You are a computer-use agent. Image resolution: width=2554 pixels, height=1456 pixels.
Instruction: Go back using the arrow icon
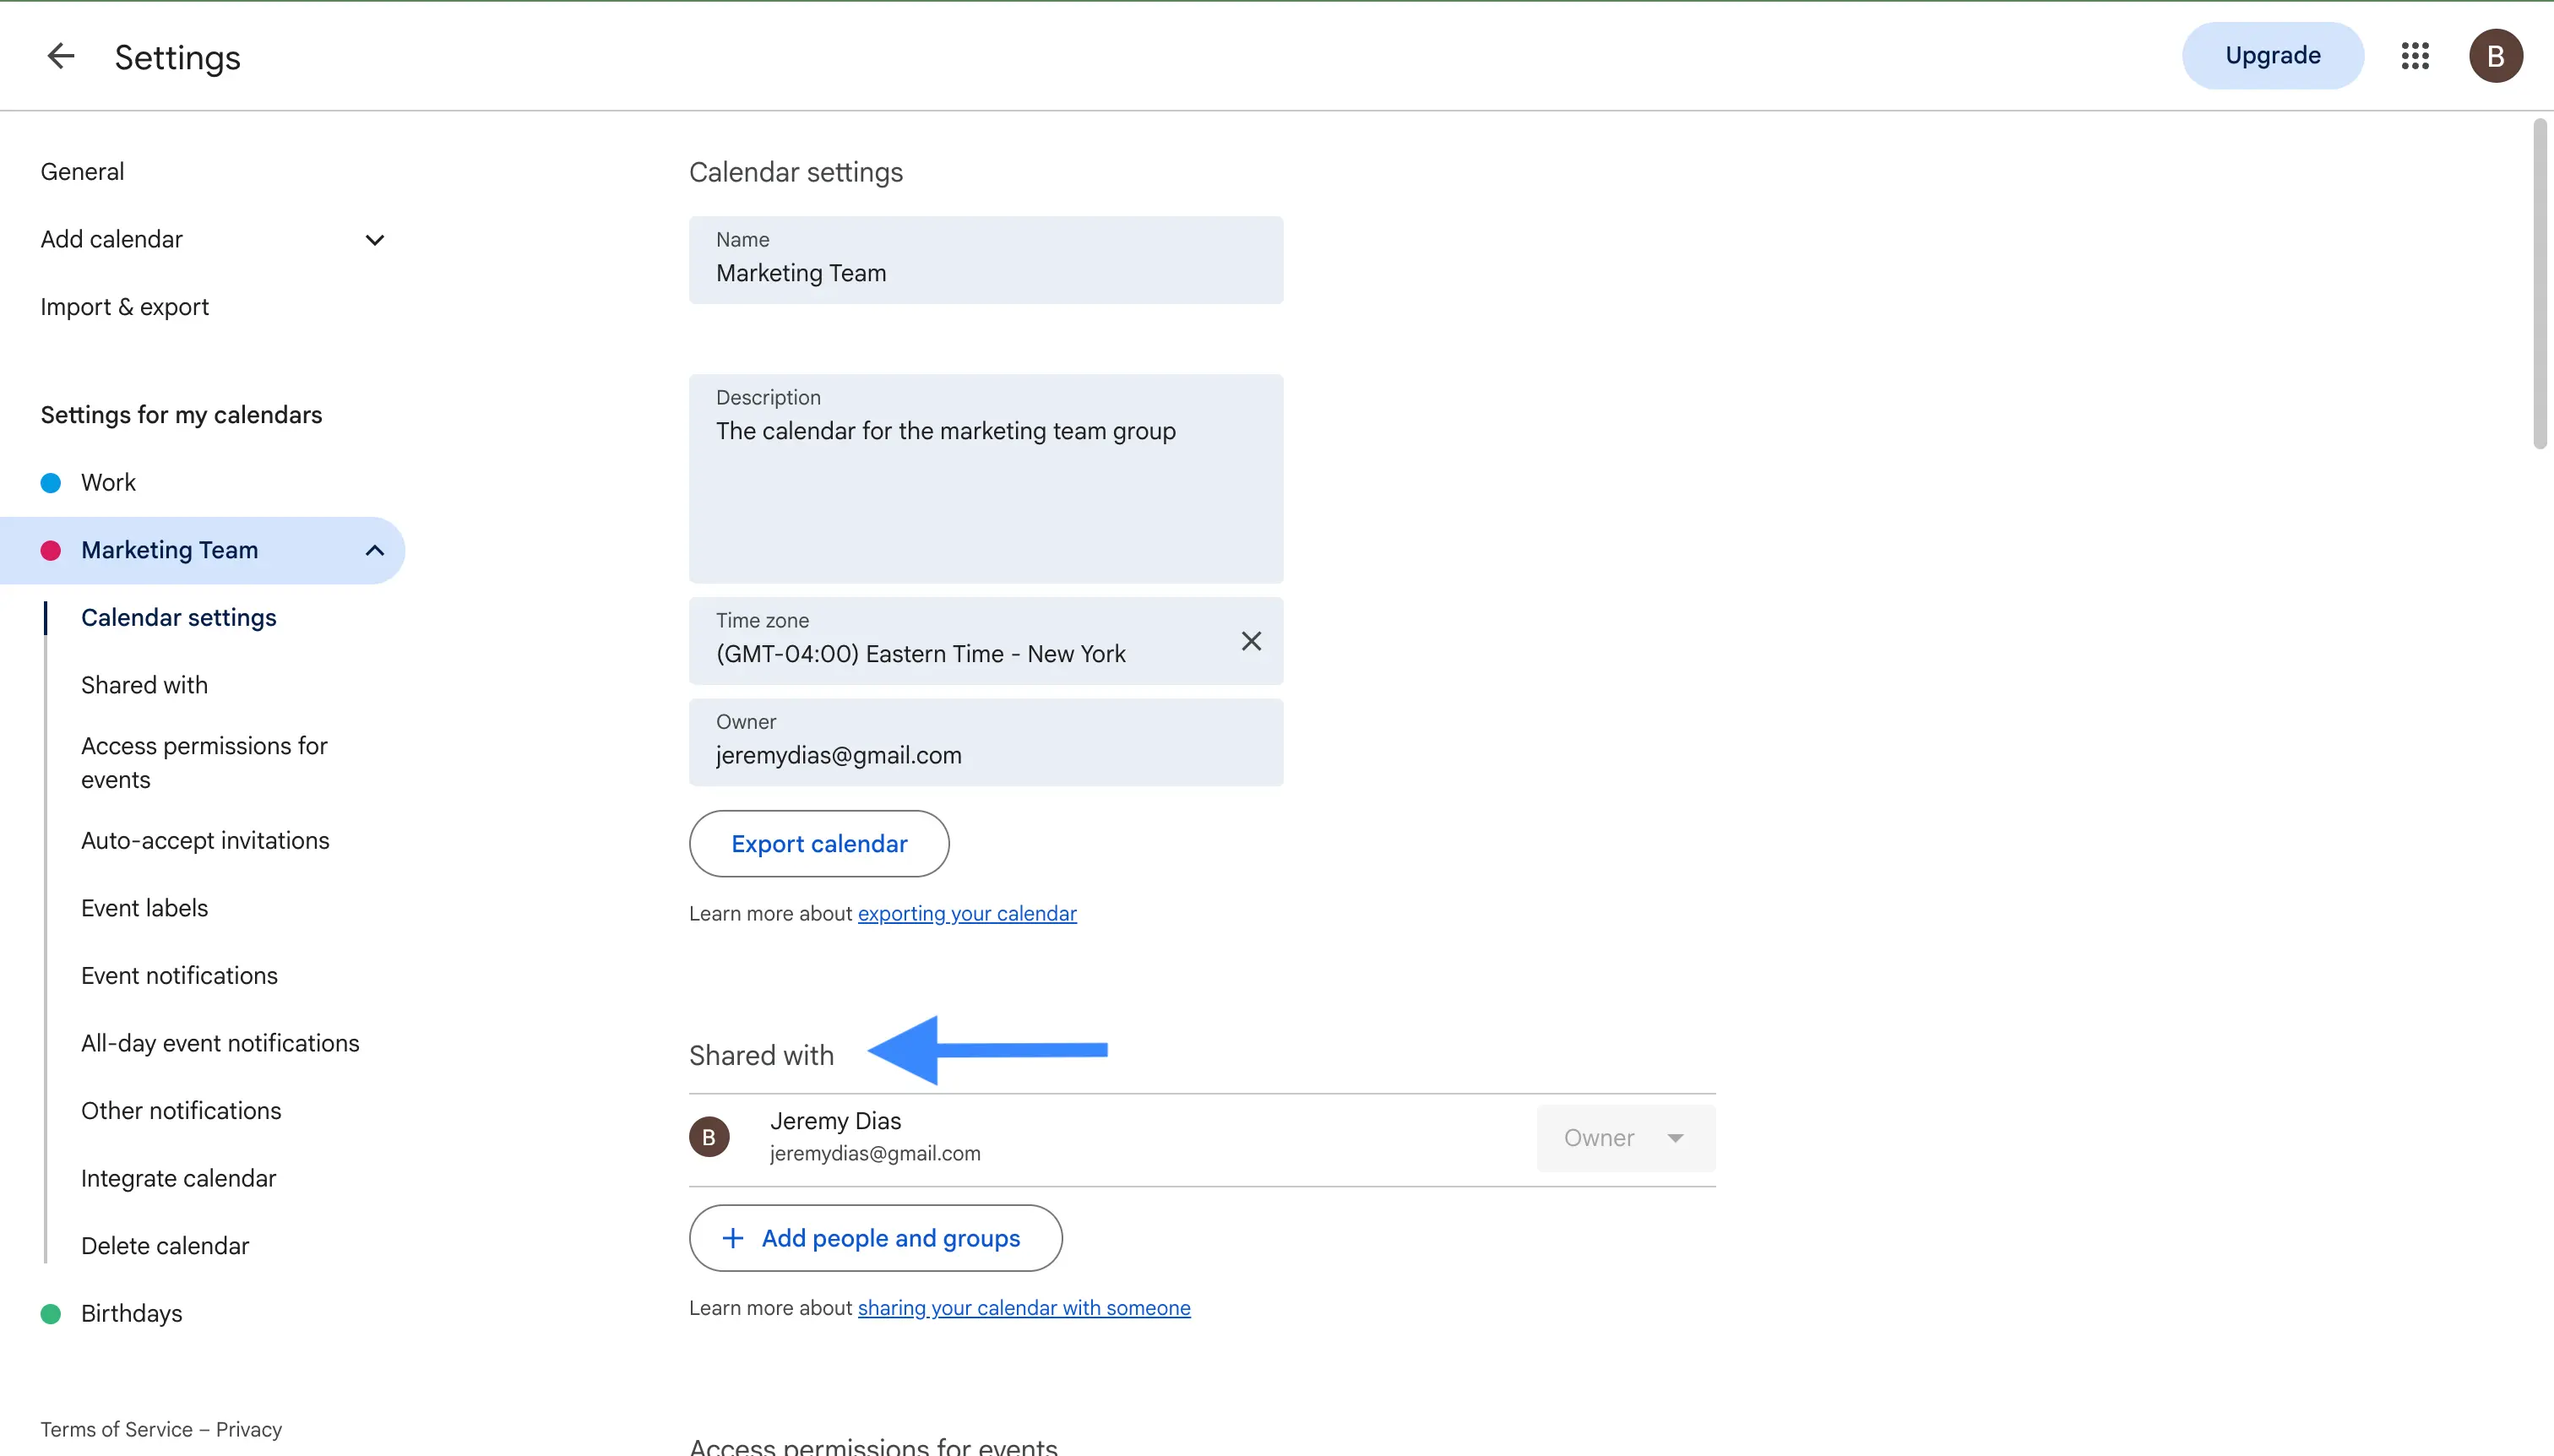[61, 56]
